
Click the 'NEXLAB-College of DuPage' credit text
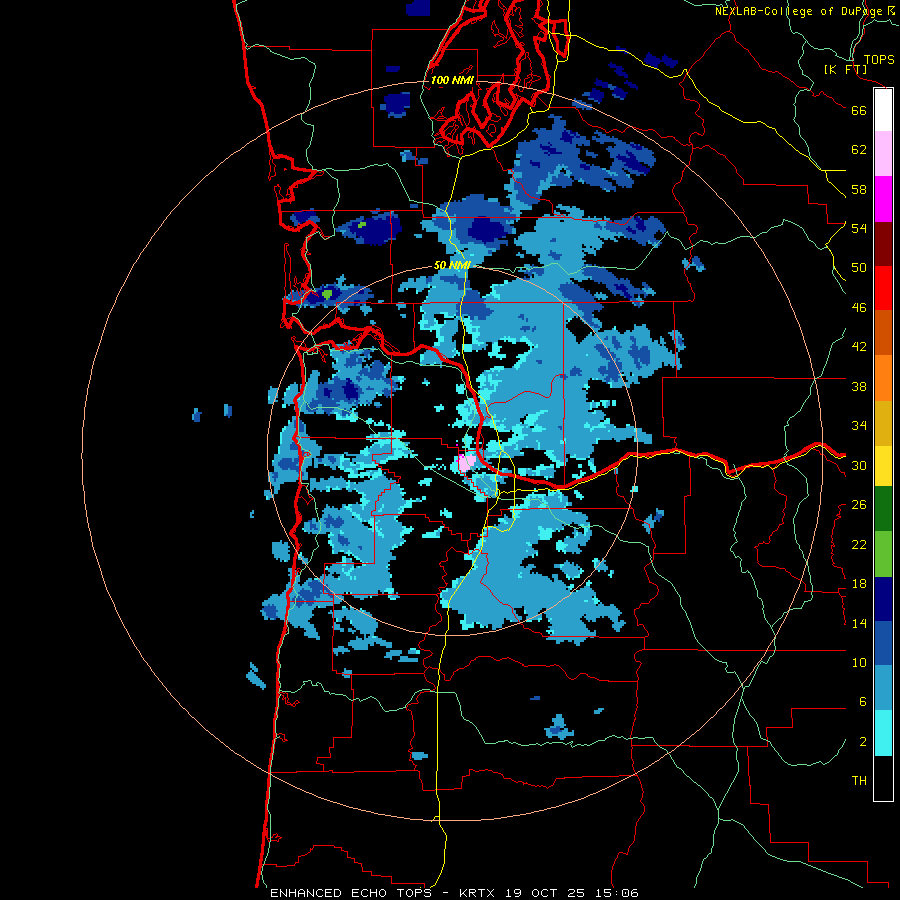coord(799,11)
